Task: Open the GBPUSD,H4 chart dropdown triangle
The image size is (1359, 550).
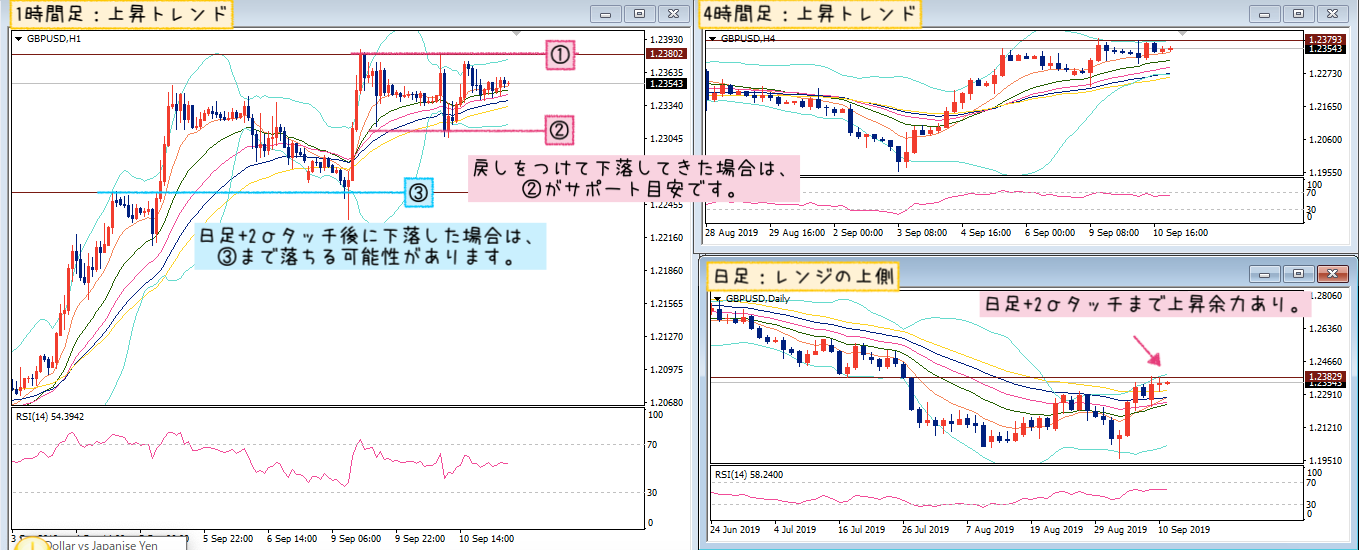Action: pos(713,38)
